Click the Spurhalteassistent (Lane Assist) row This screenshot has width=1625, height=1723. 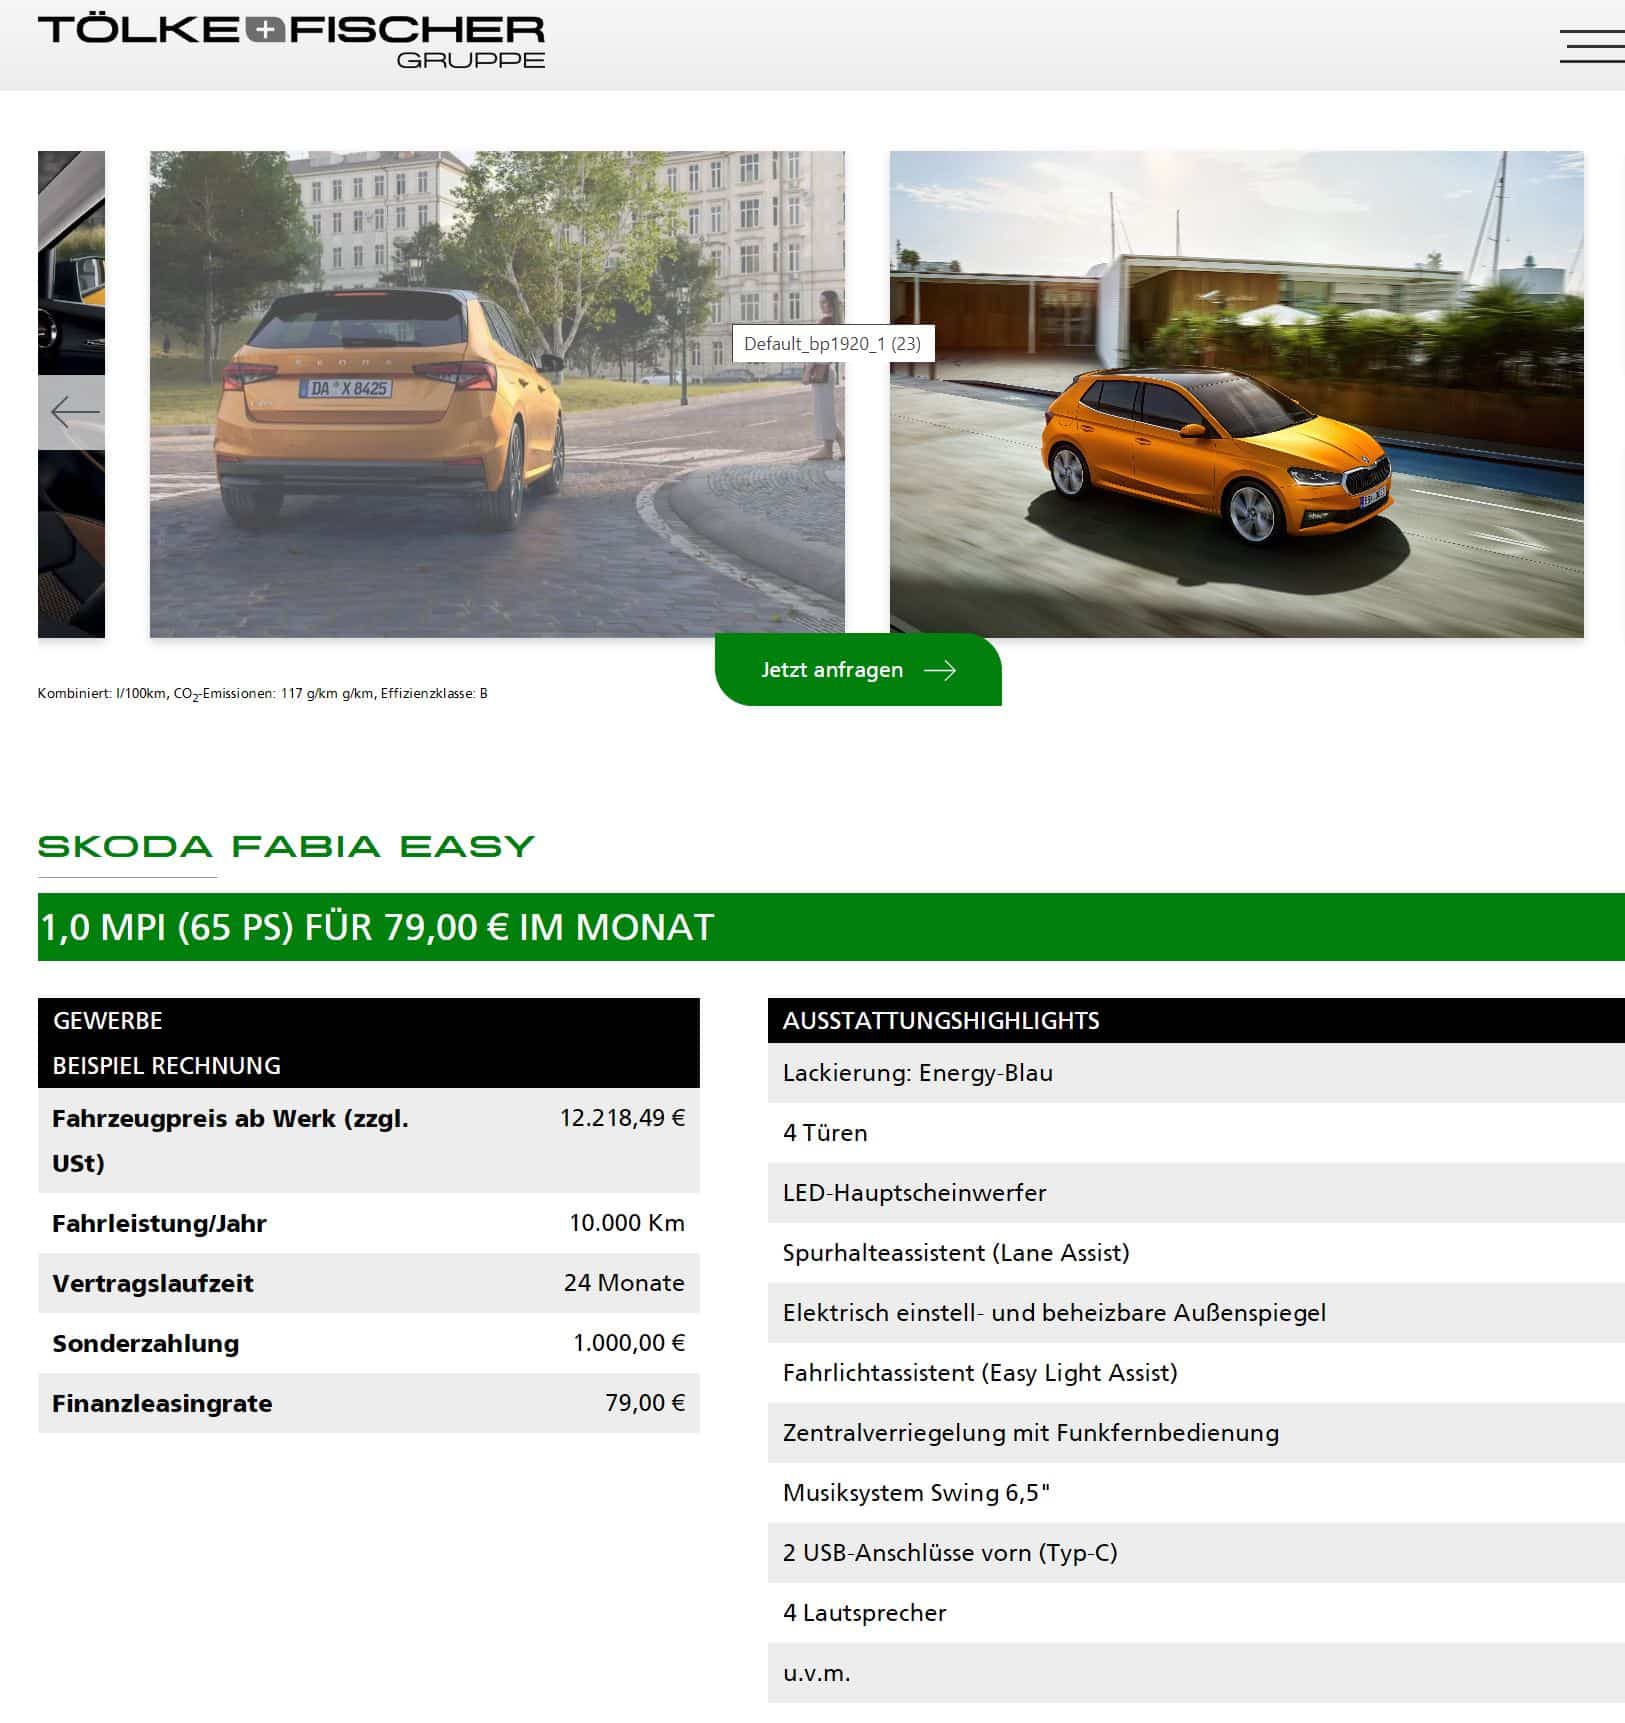[1196, 1253]
